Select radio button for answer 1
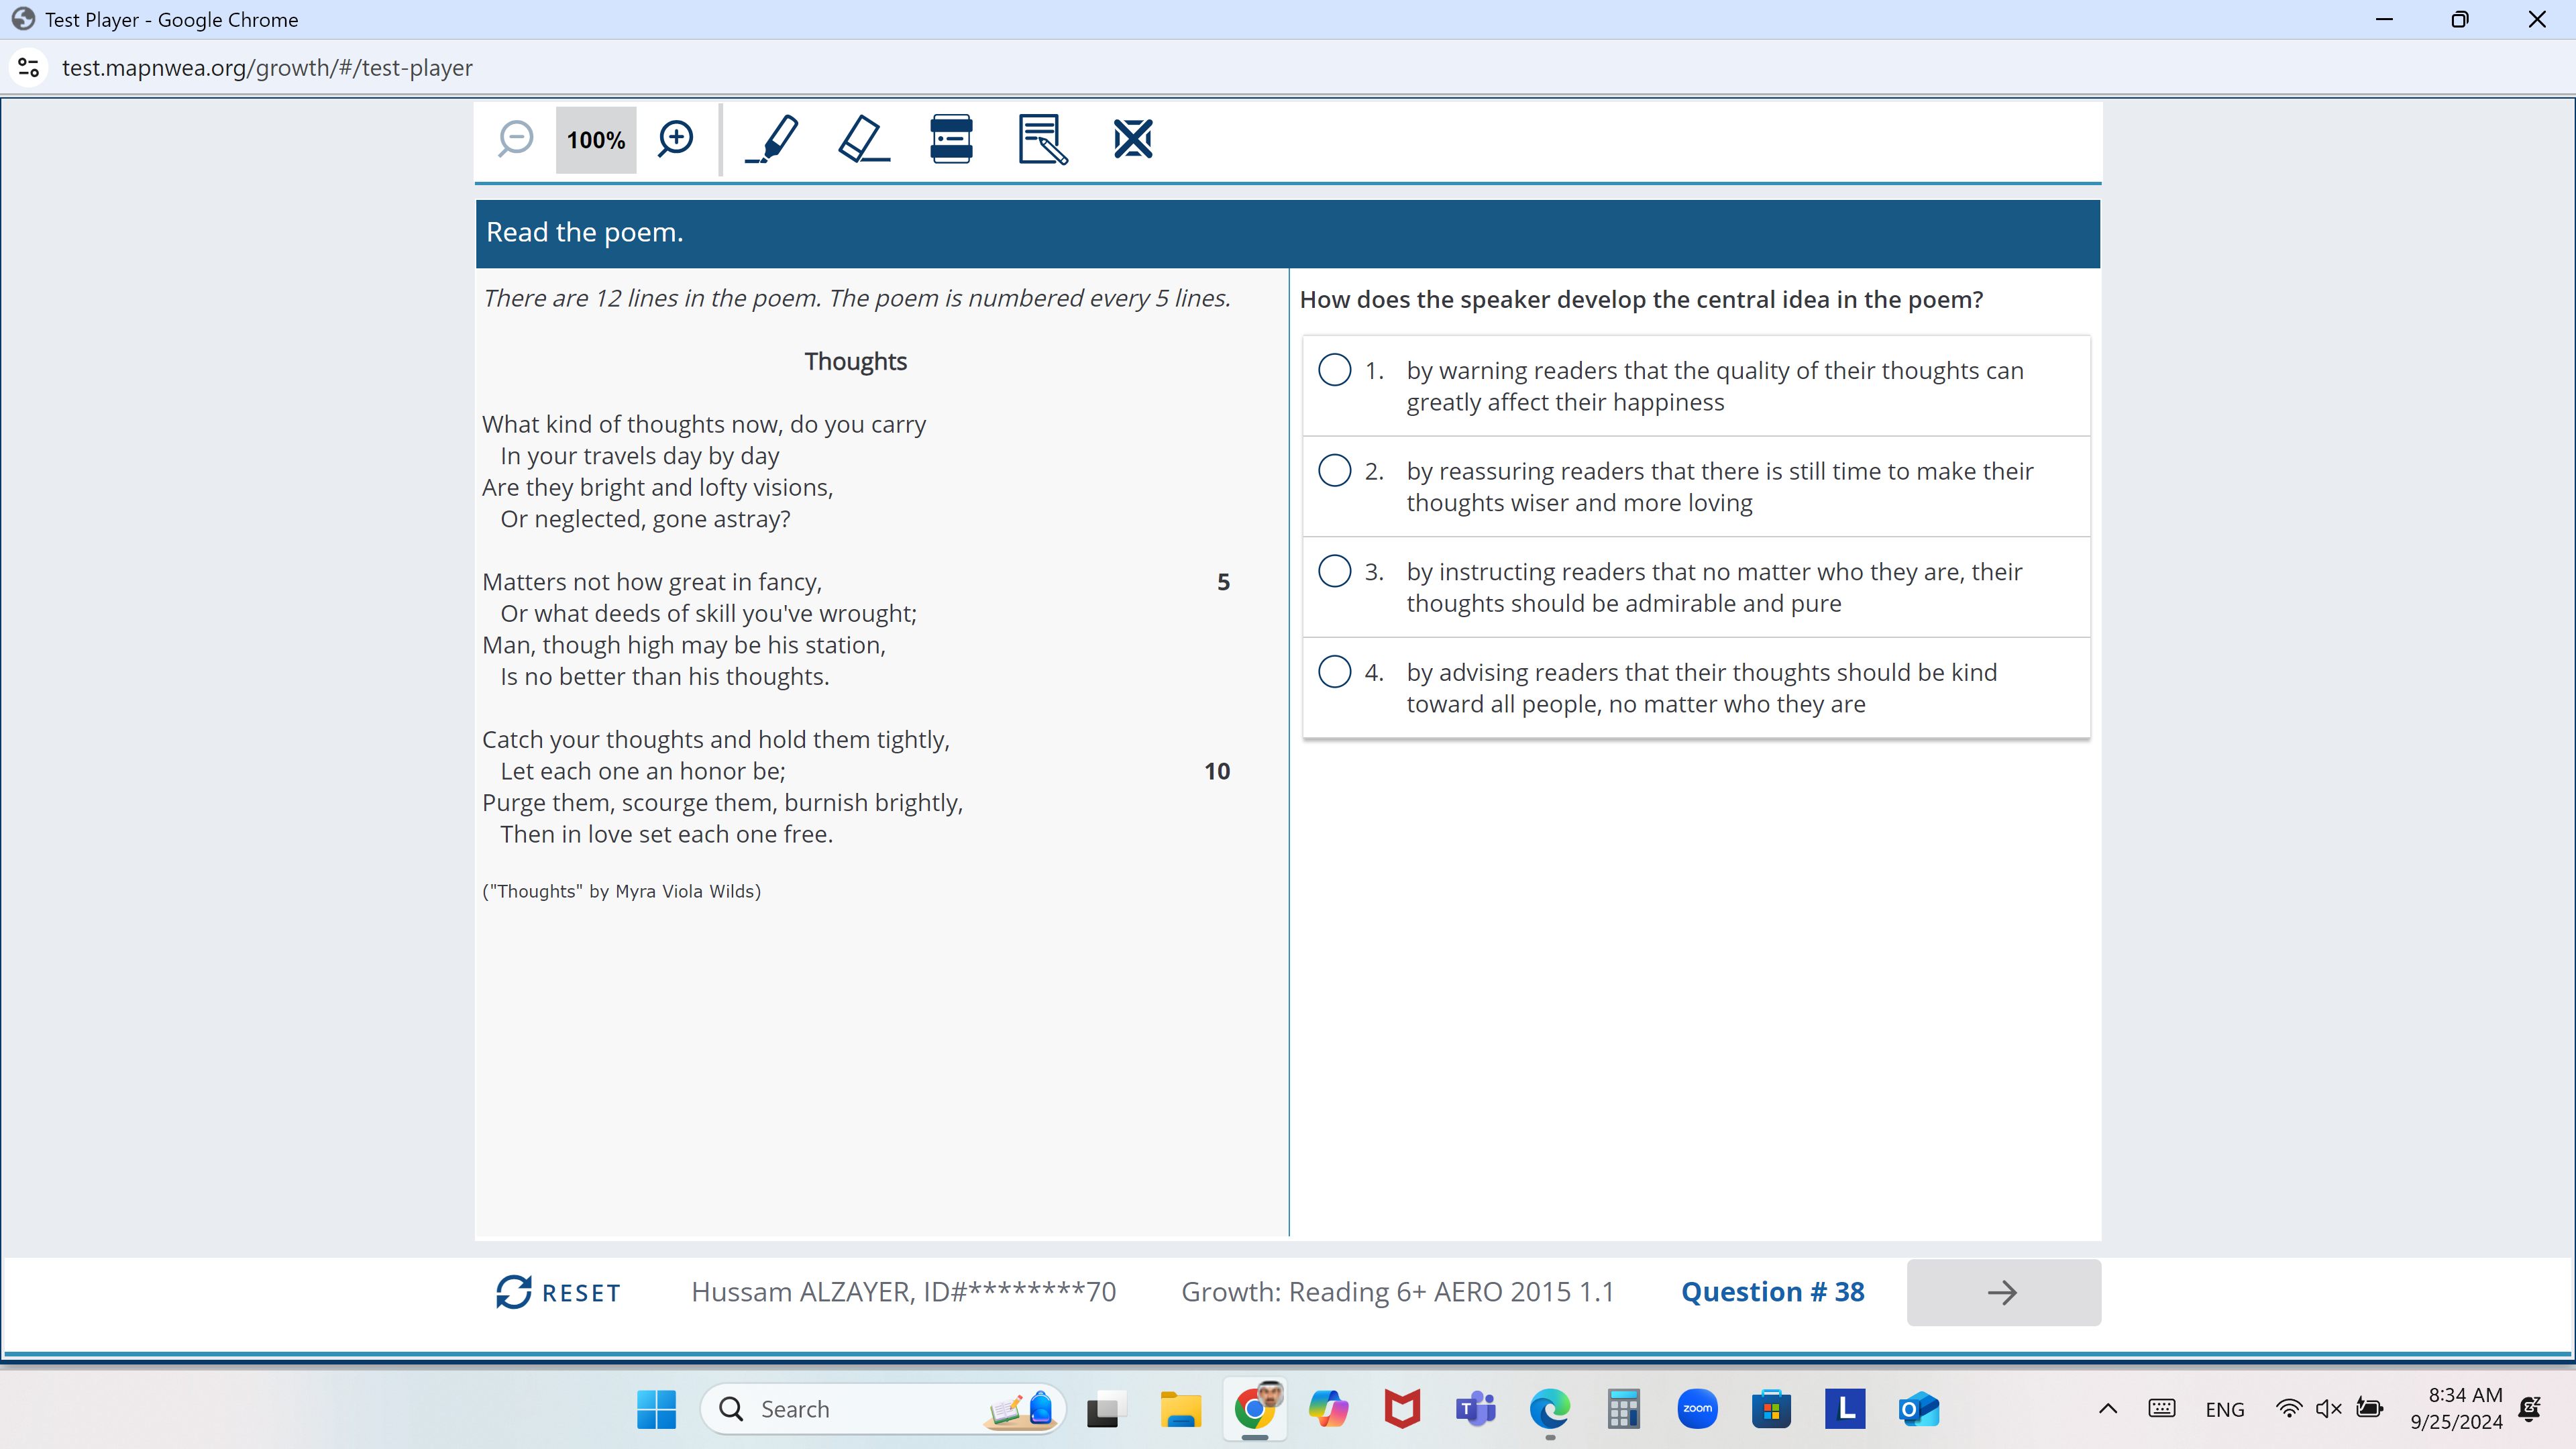Screen dimensions: 2576x1449 pyautogui.click(x=1336, y=370)
